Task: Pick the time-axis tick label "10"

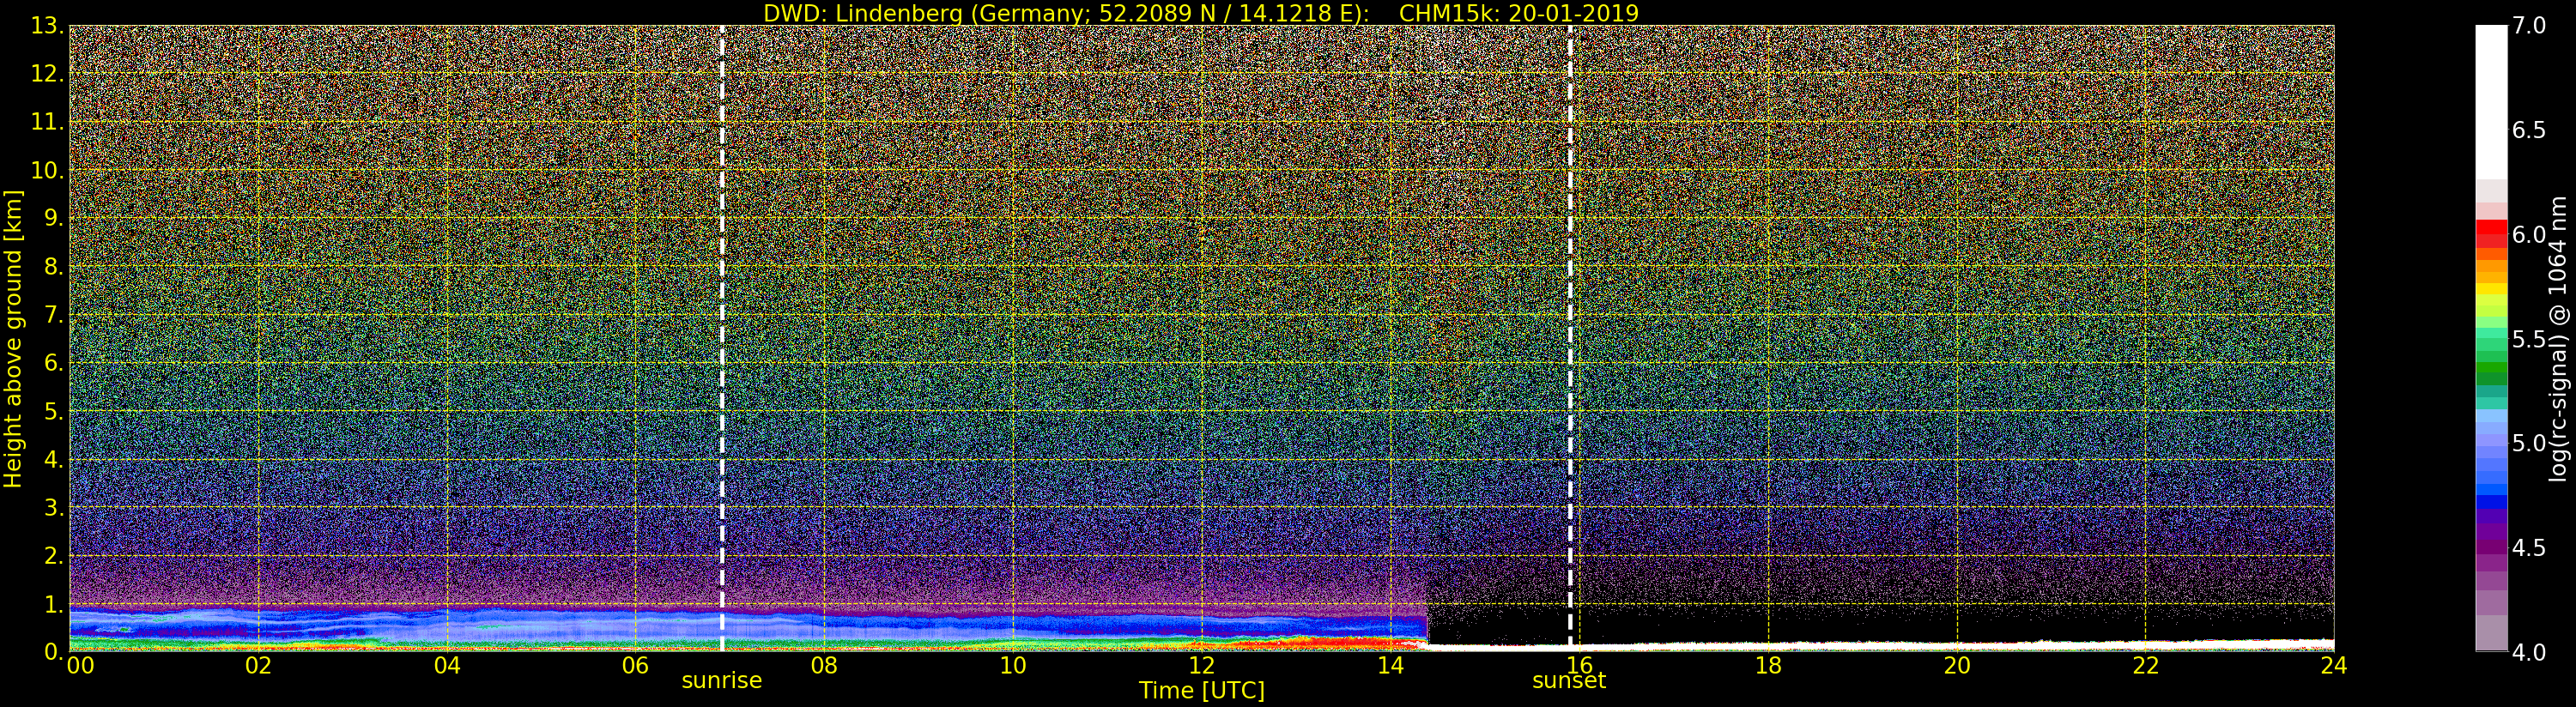Action: [1013, 665]
